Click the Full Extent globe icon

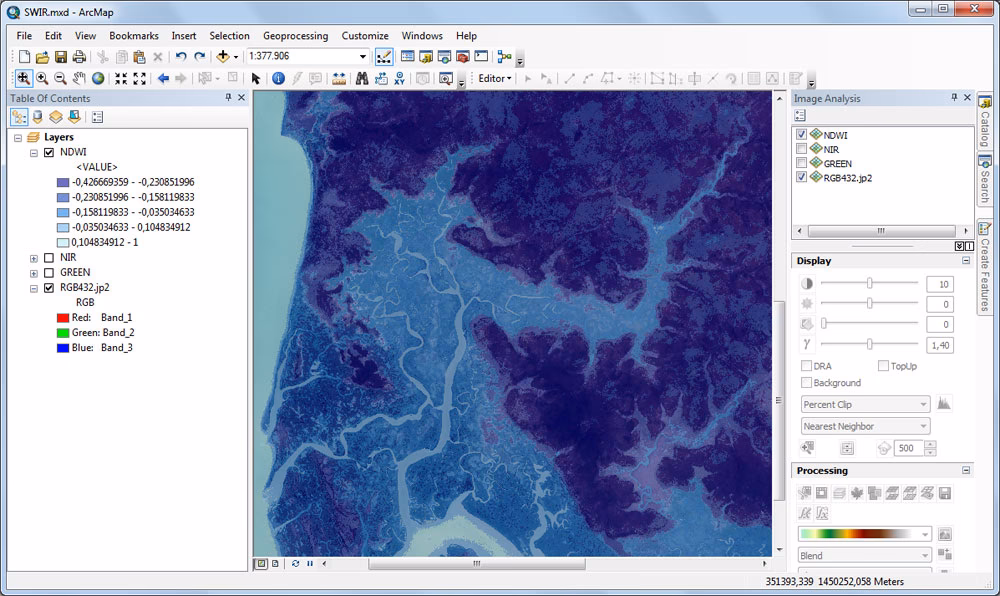point(98,78)
